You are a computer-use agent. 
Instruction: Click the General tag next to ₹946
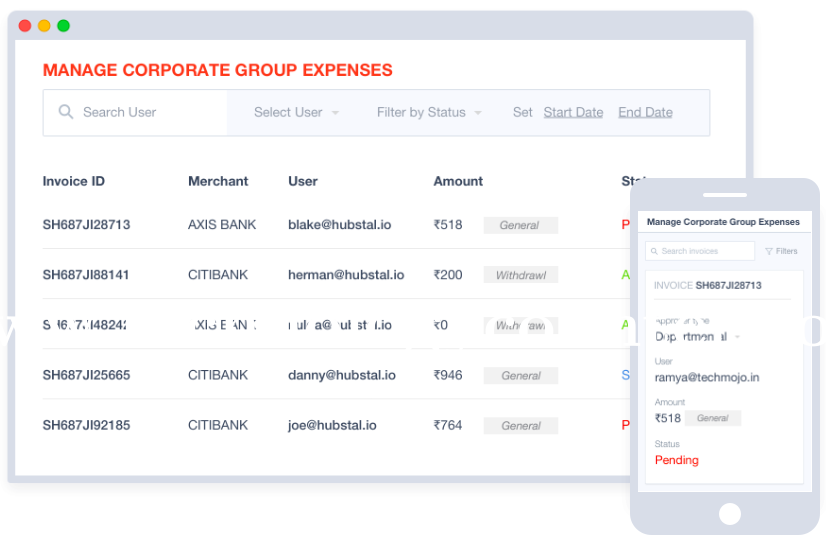(x=520, y=376)
